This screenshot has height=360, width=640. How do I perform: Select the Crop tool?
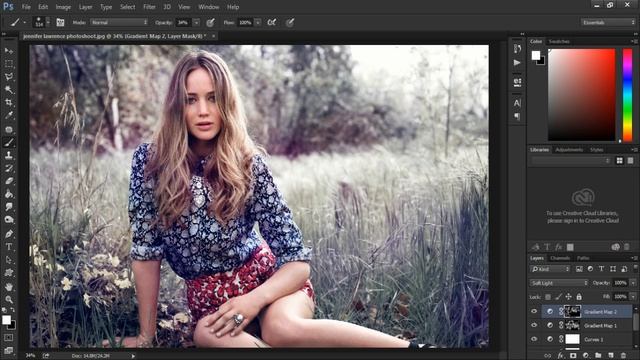[x=9, y=102]
